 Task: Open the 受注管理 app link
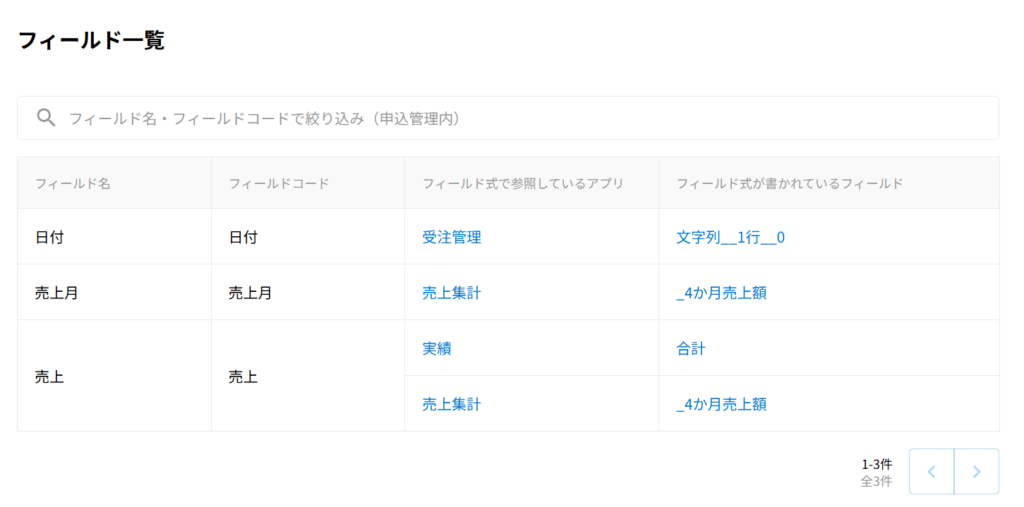pos(452,237)
